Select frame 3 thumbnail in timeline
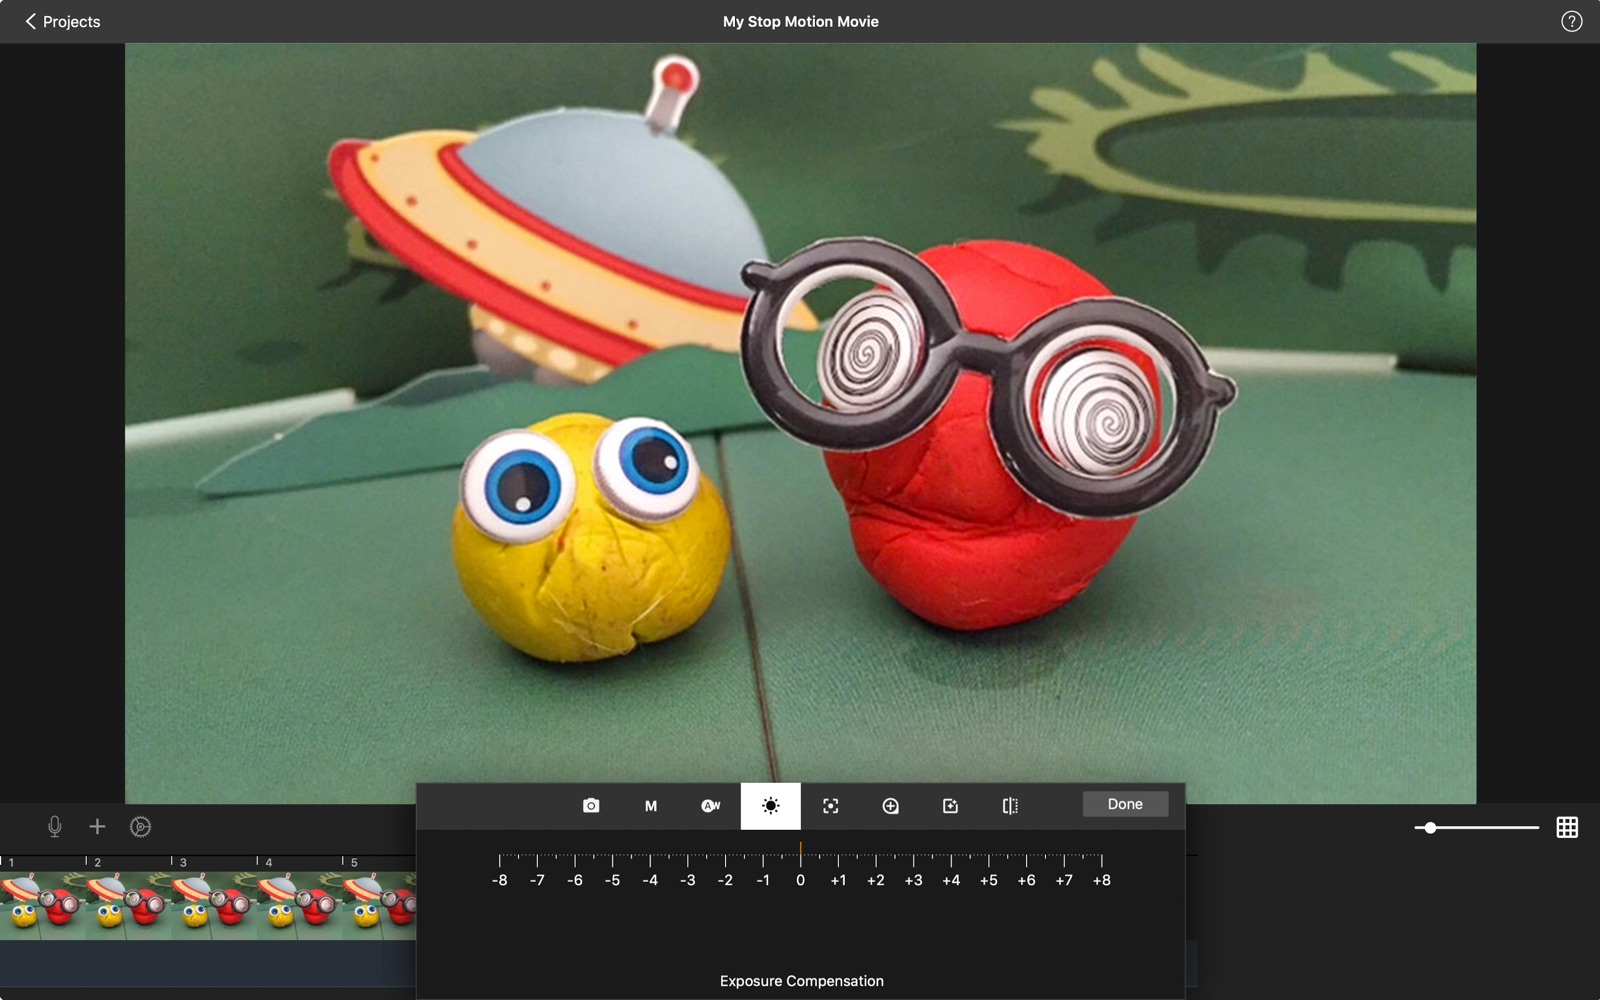Viewport: 1600px width, 1000px height. [213, 904]
